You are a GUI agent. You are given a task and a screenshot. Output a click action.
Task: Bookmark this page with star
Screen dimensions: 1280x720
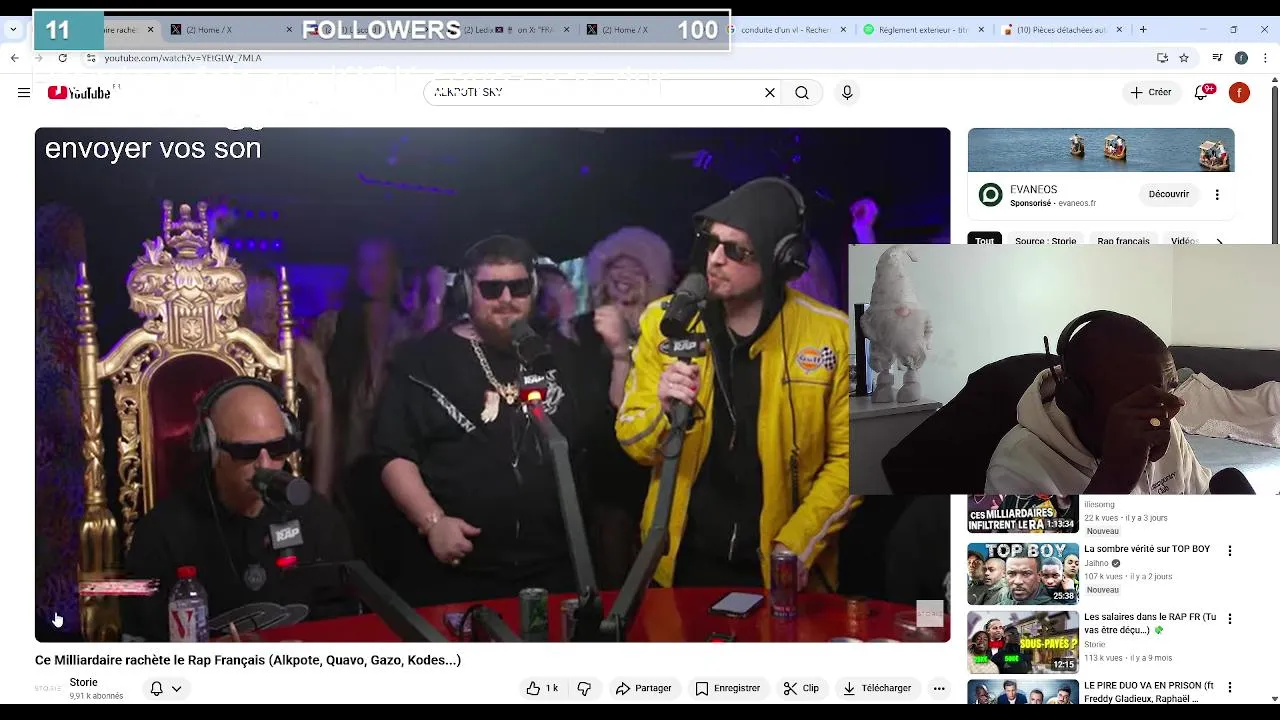[x=1184, y=58]
